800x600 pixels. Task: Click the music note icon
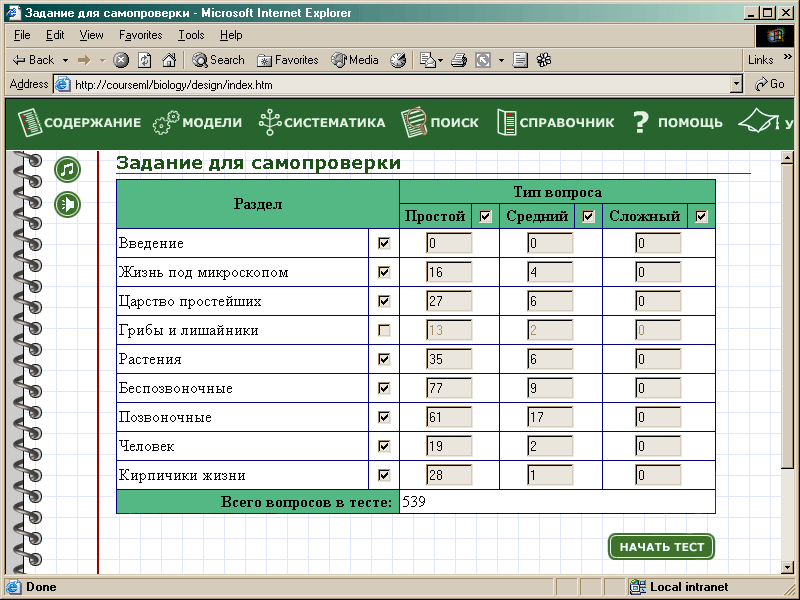[x=67, y=170]
